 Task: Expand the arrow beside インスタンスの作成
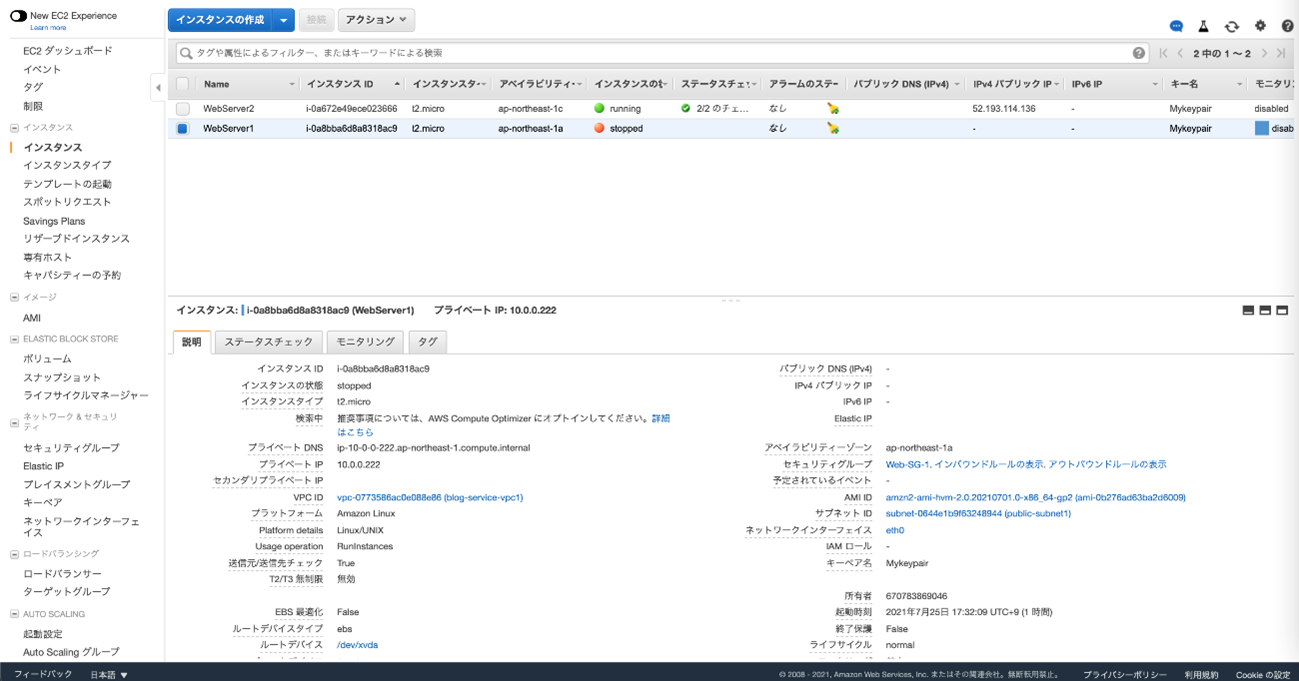284,20
